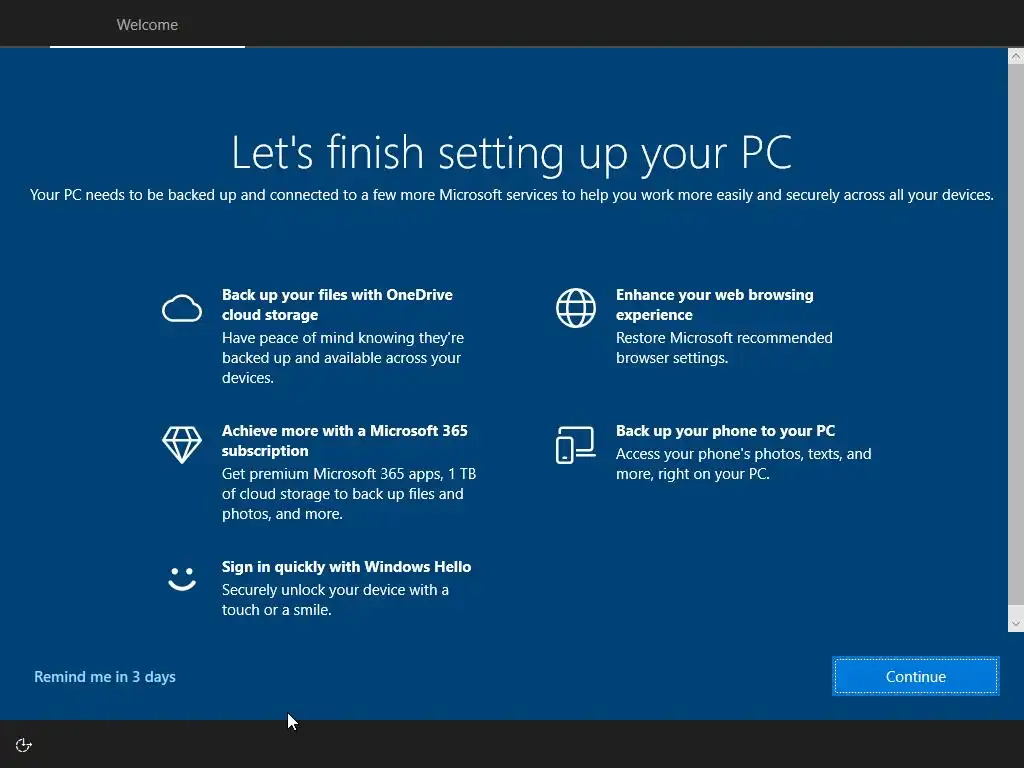
Task: Click the Microsoft 365 diamond icon
Action: pos(182,445)
